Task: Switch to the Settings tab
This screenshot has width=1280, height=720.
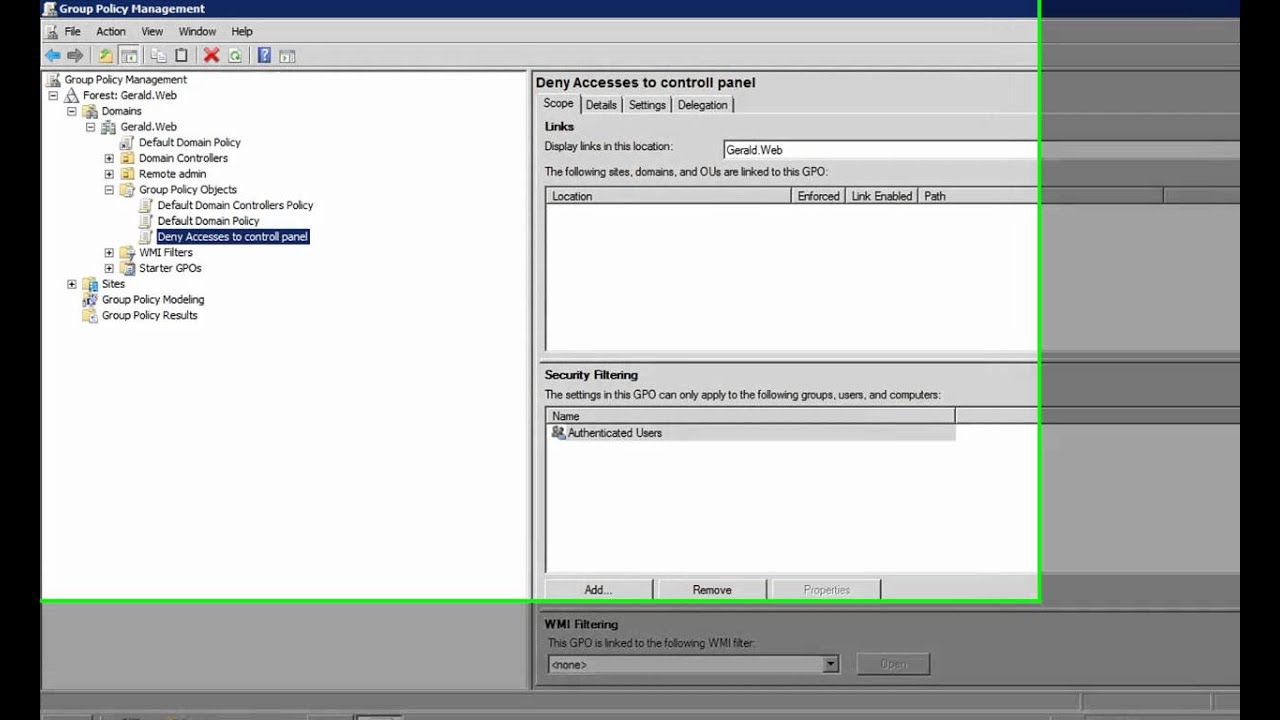Action: [647, 105]
